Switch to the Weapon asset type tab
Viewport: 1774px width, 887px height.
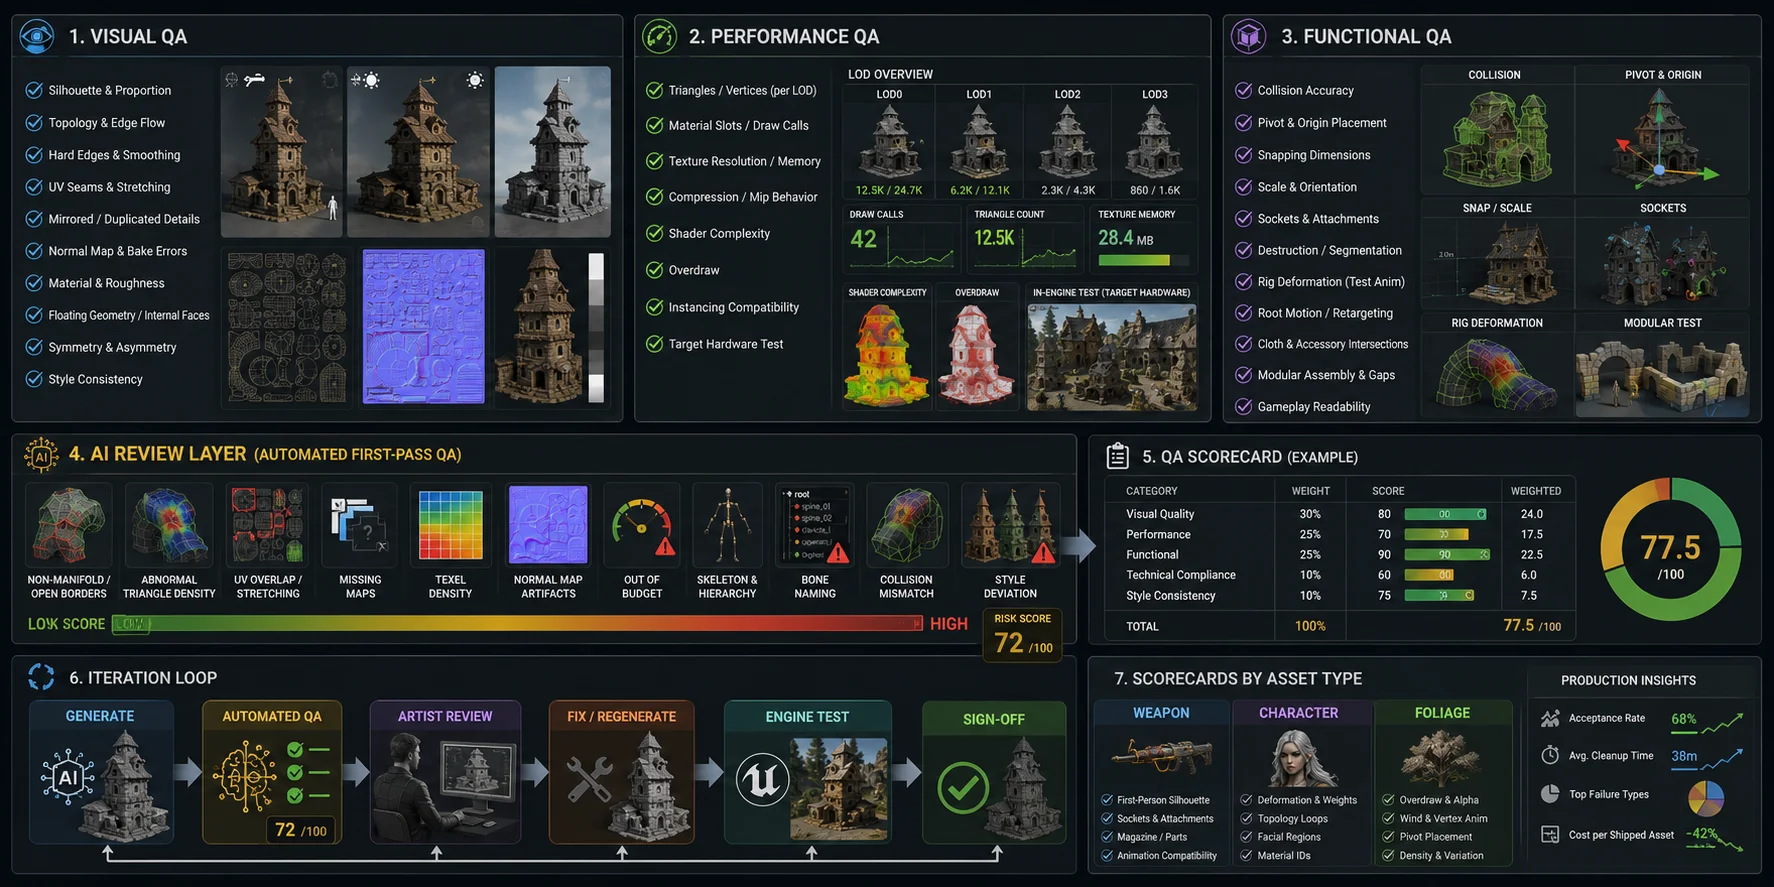tap(1161, 713)
